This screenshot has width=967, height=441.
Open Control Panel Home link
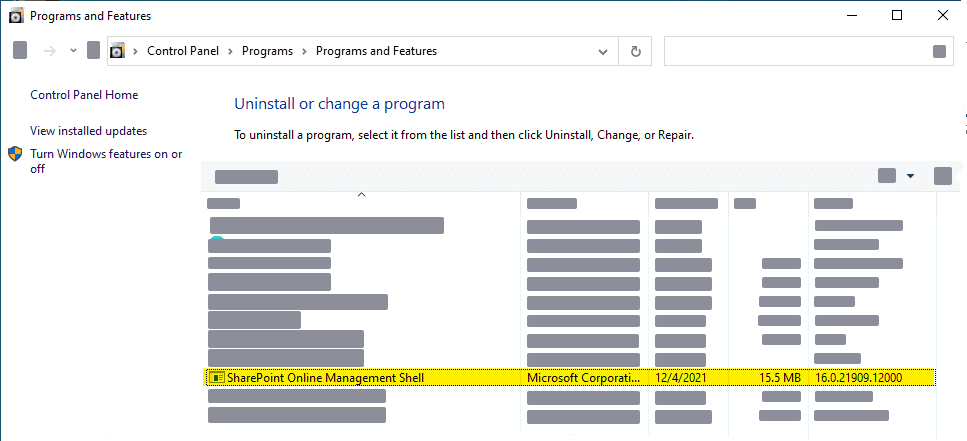pos(84,95)
